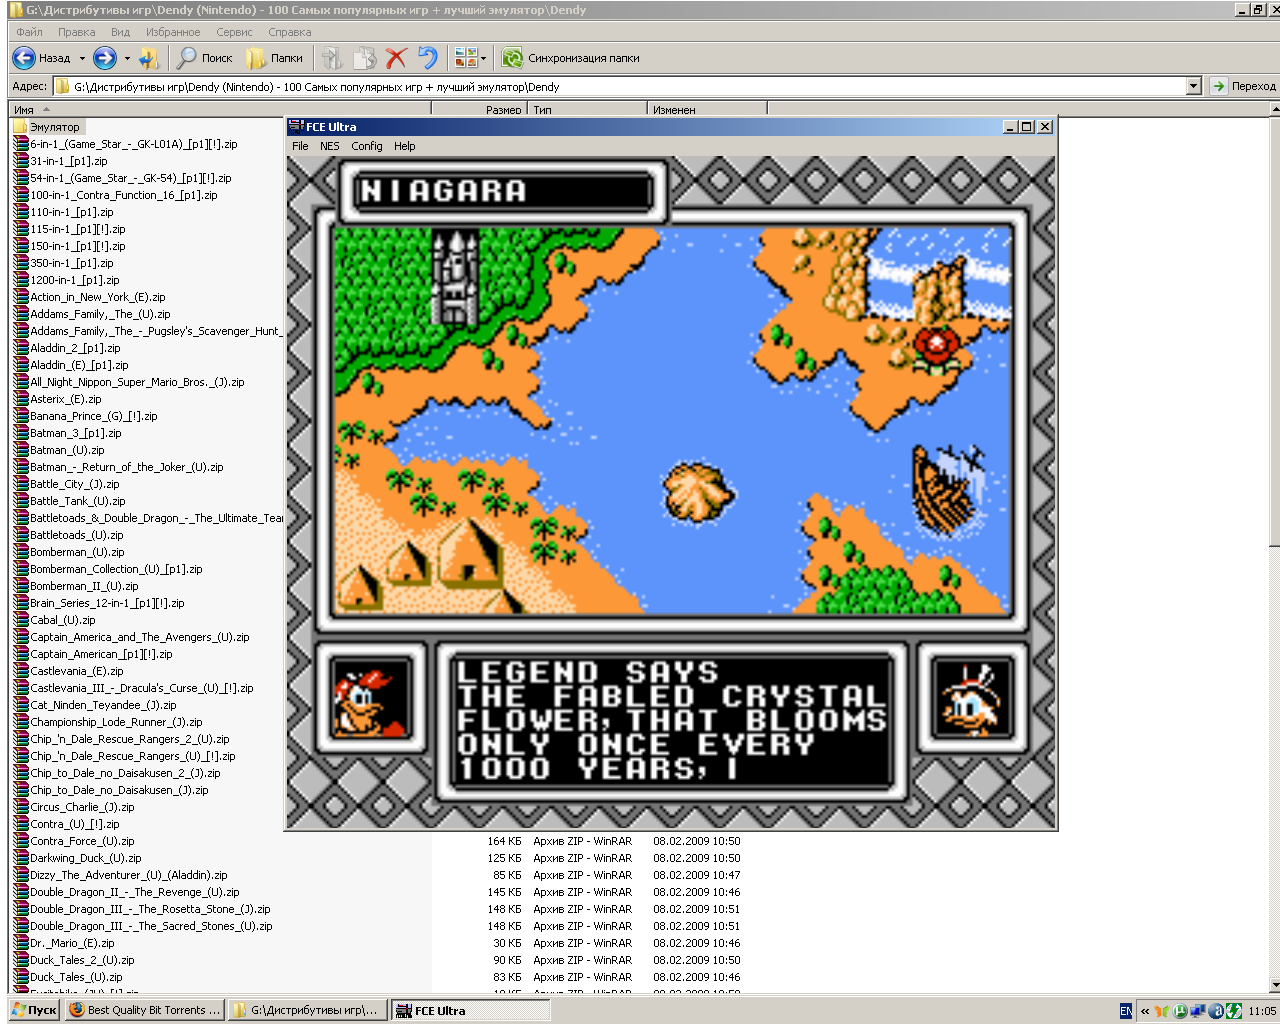Viewport: 1280px width, 1024px height.
Task: Click the Переход go button
Action: tap(1244, 87)
